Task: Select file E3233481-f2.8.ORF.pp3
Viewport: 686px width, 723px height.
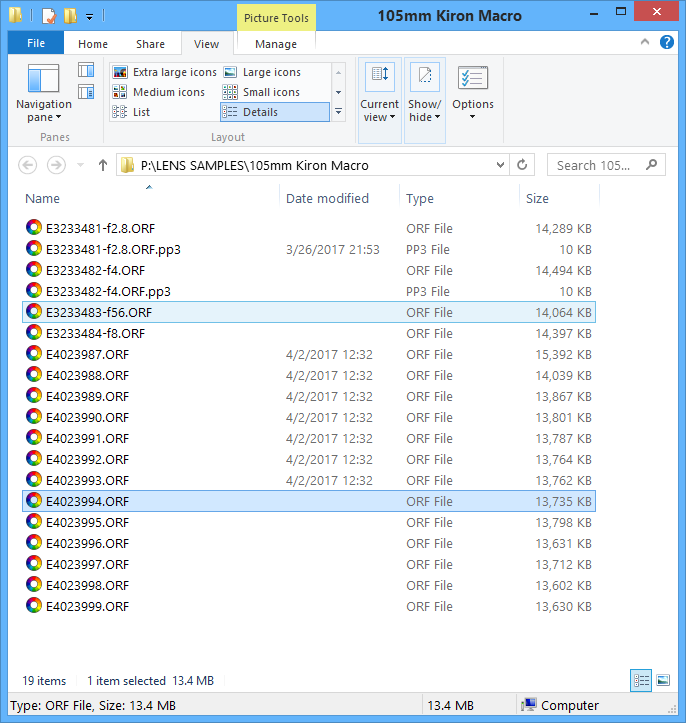Action: [309, 249]
